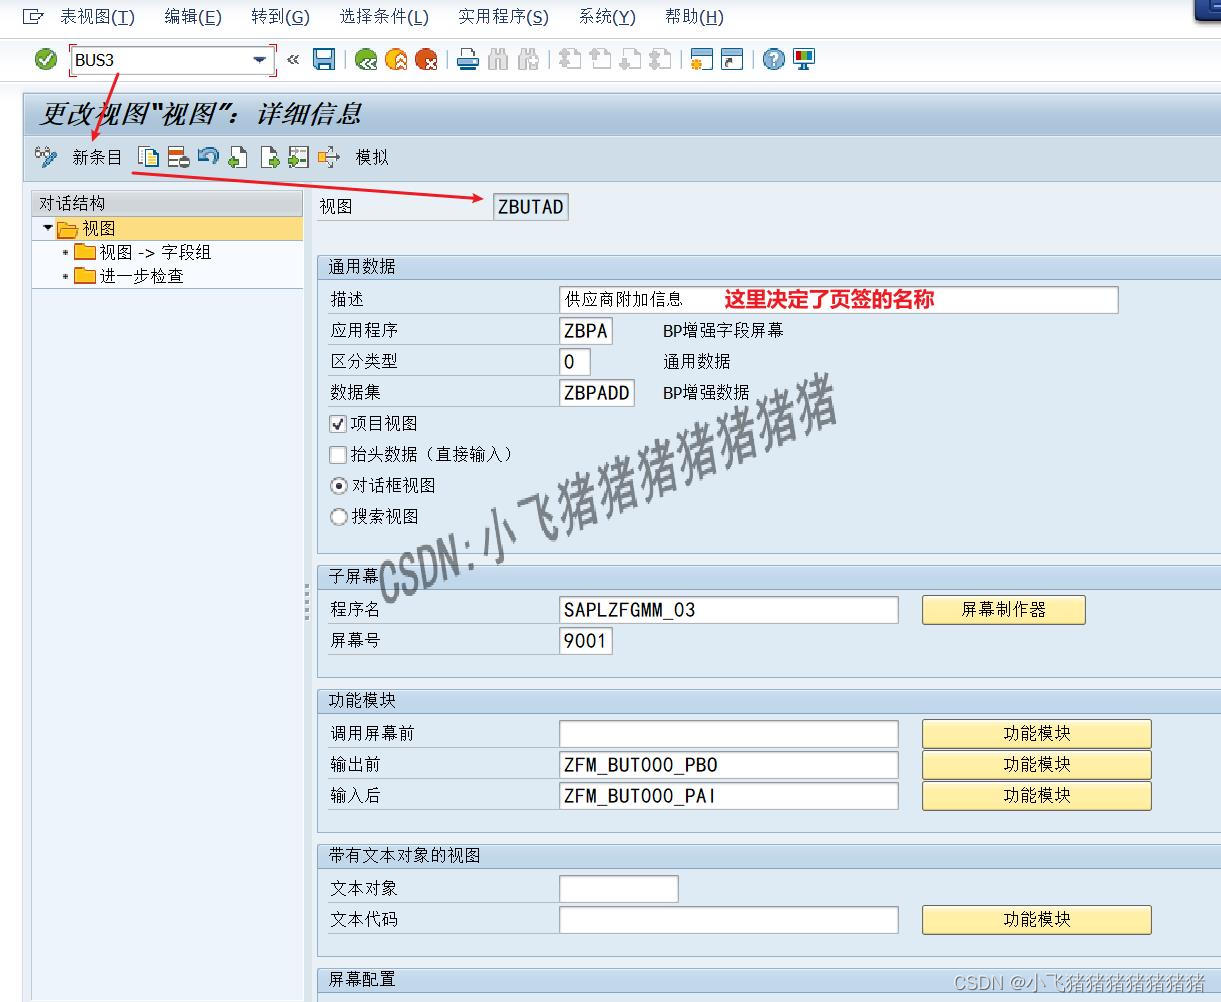Click the 应用程序 field with ZBPA

coord(586,331)
